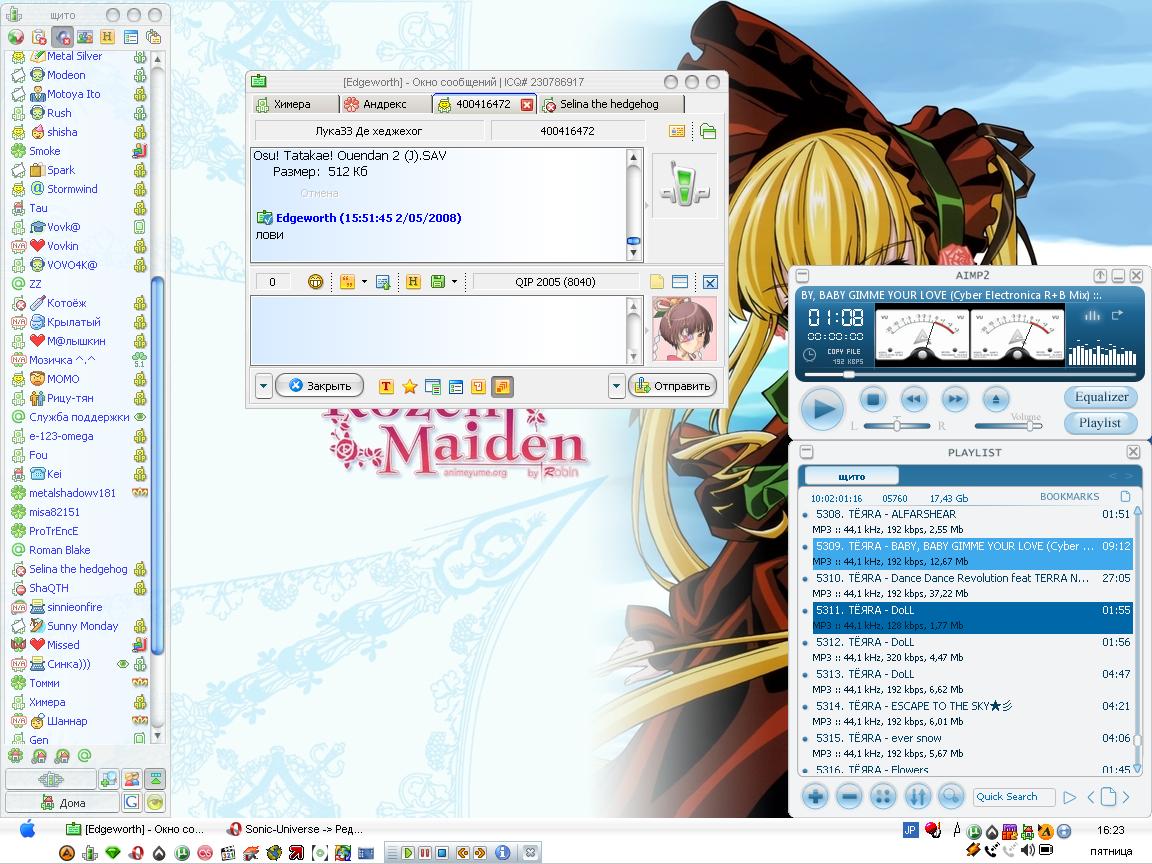Close the 400416472 tab with red X
The image size is (1152, 864).
point(527,104)
